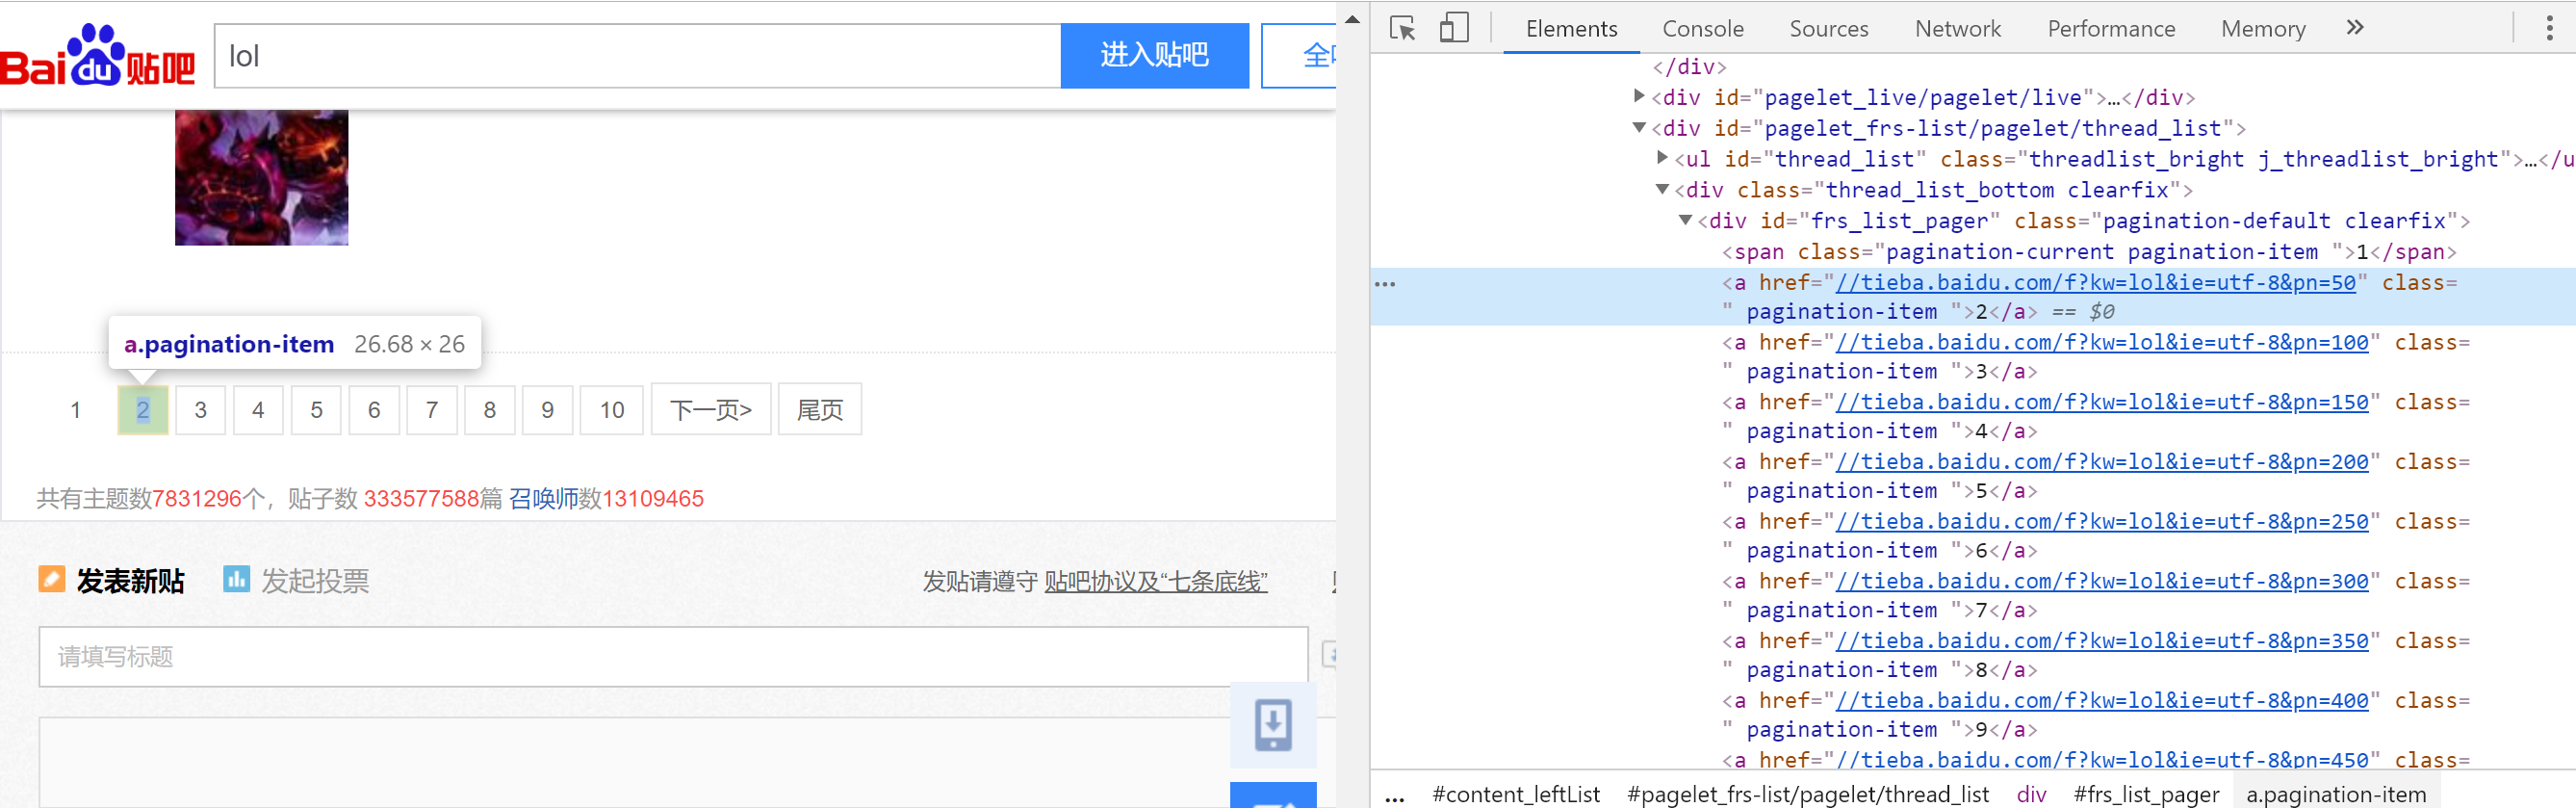Switch to the Console tab
Screen dimensions: 2576x808
1702,29
